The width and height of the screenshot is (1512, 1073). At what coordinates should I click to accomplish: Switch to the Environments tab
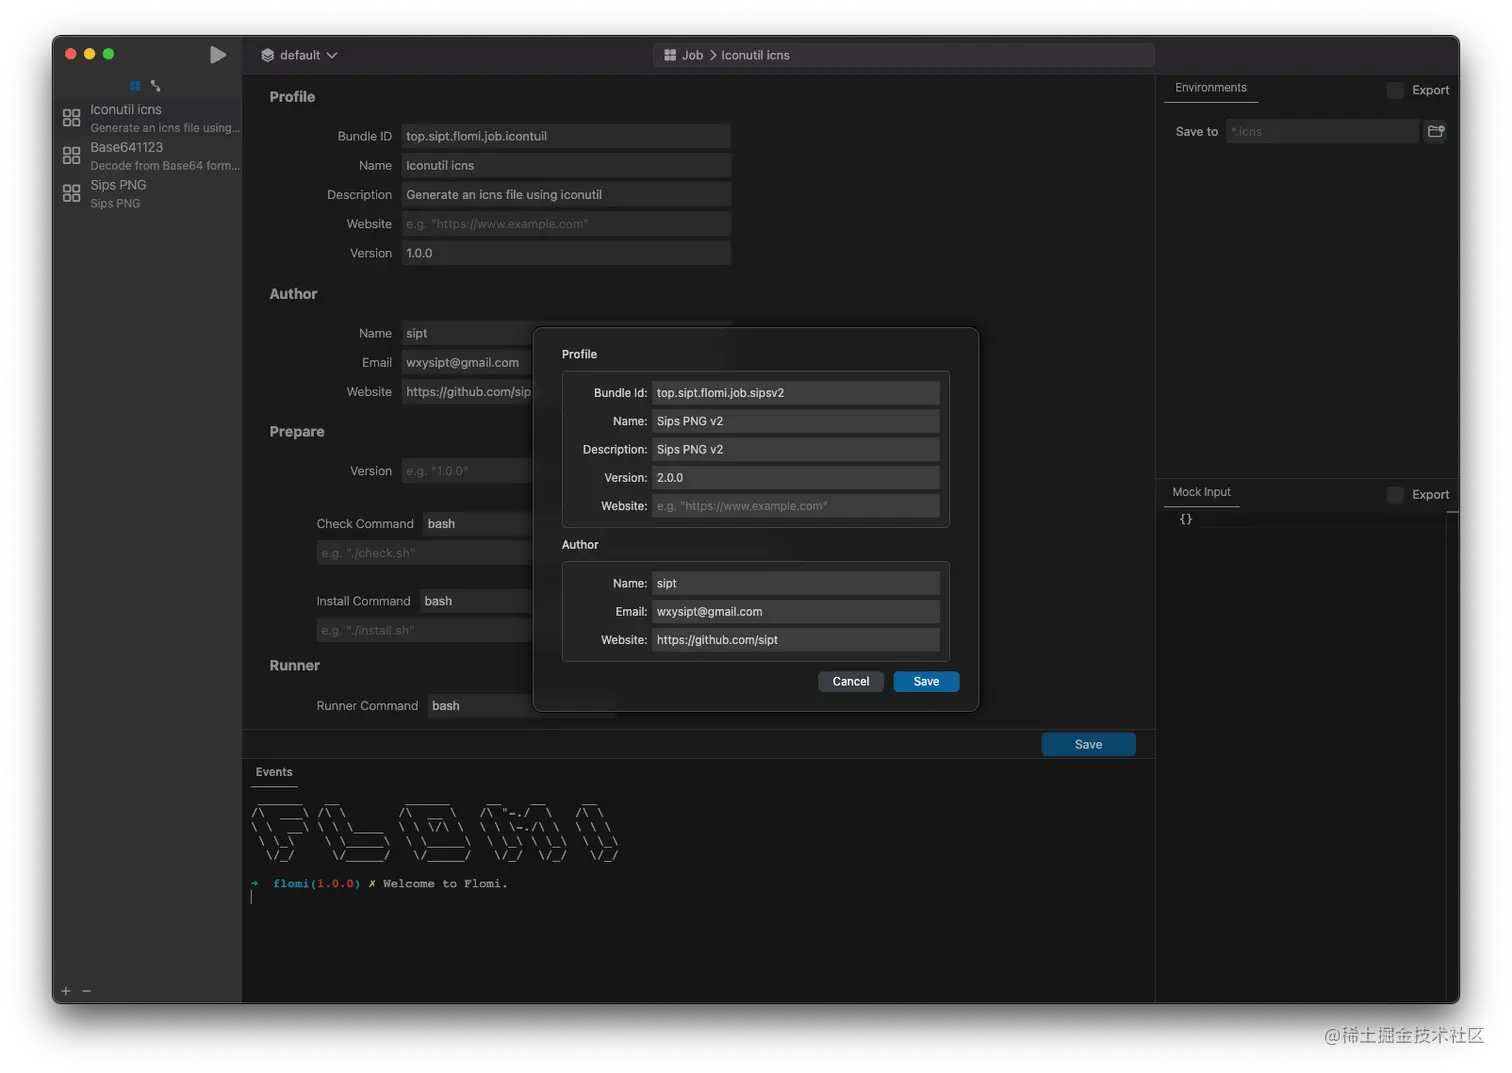click(x=1211, y=88)
